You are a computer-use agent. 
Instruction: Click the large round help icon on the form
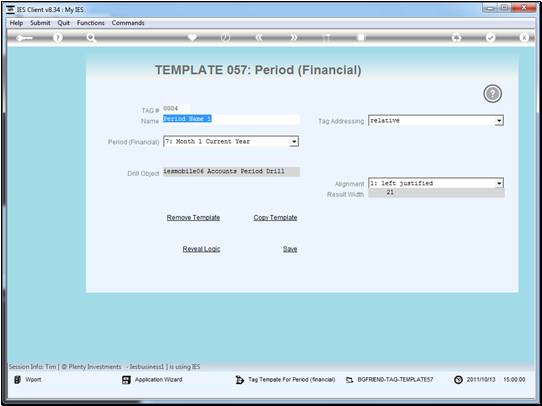[492, 94]
